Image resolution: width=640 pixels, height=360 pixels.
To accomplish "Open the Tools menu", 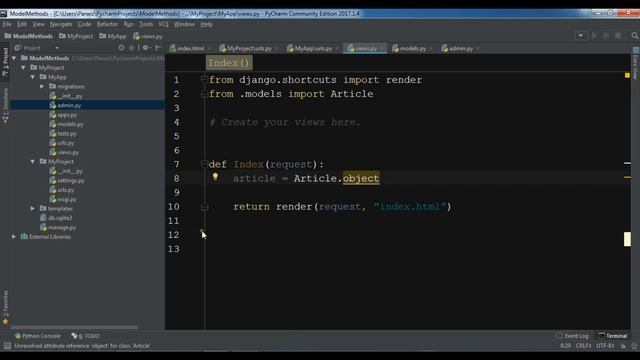I will tap(146, 24).
